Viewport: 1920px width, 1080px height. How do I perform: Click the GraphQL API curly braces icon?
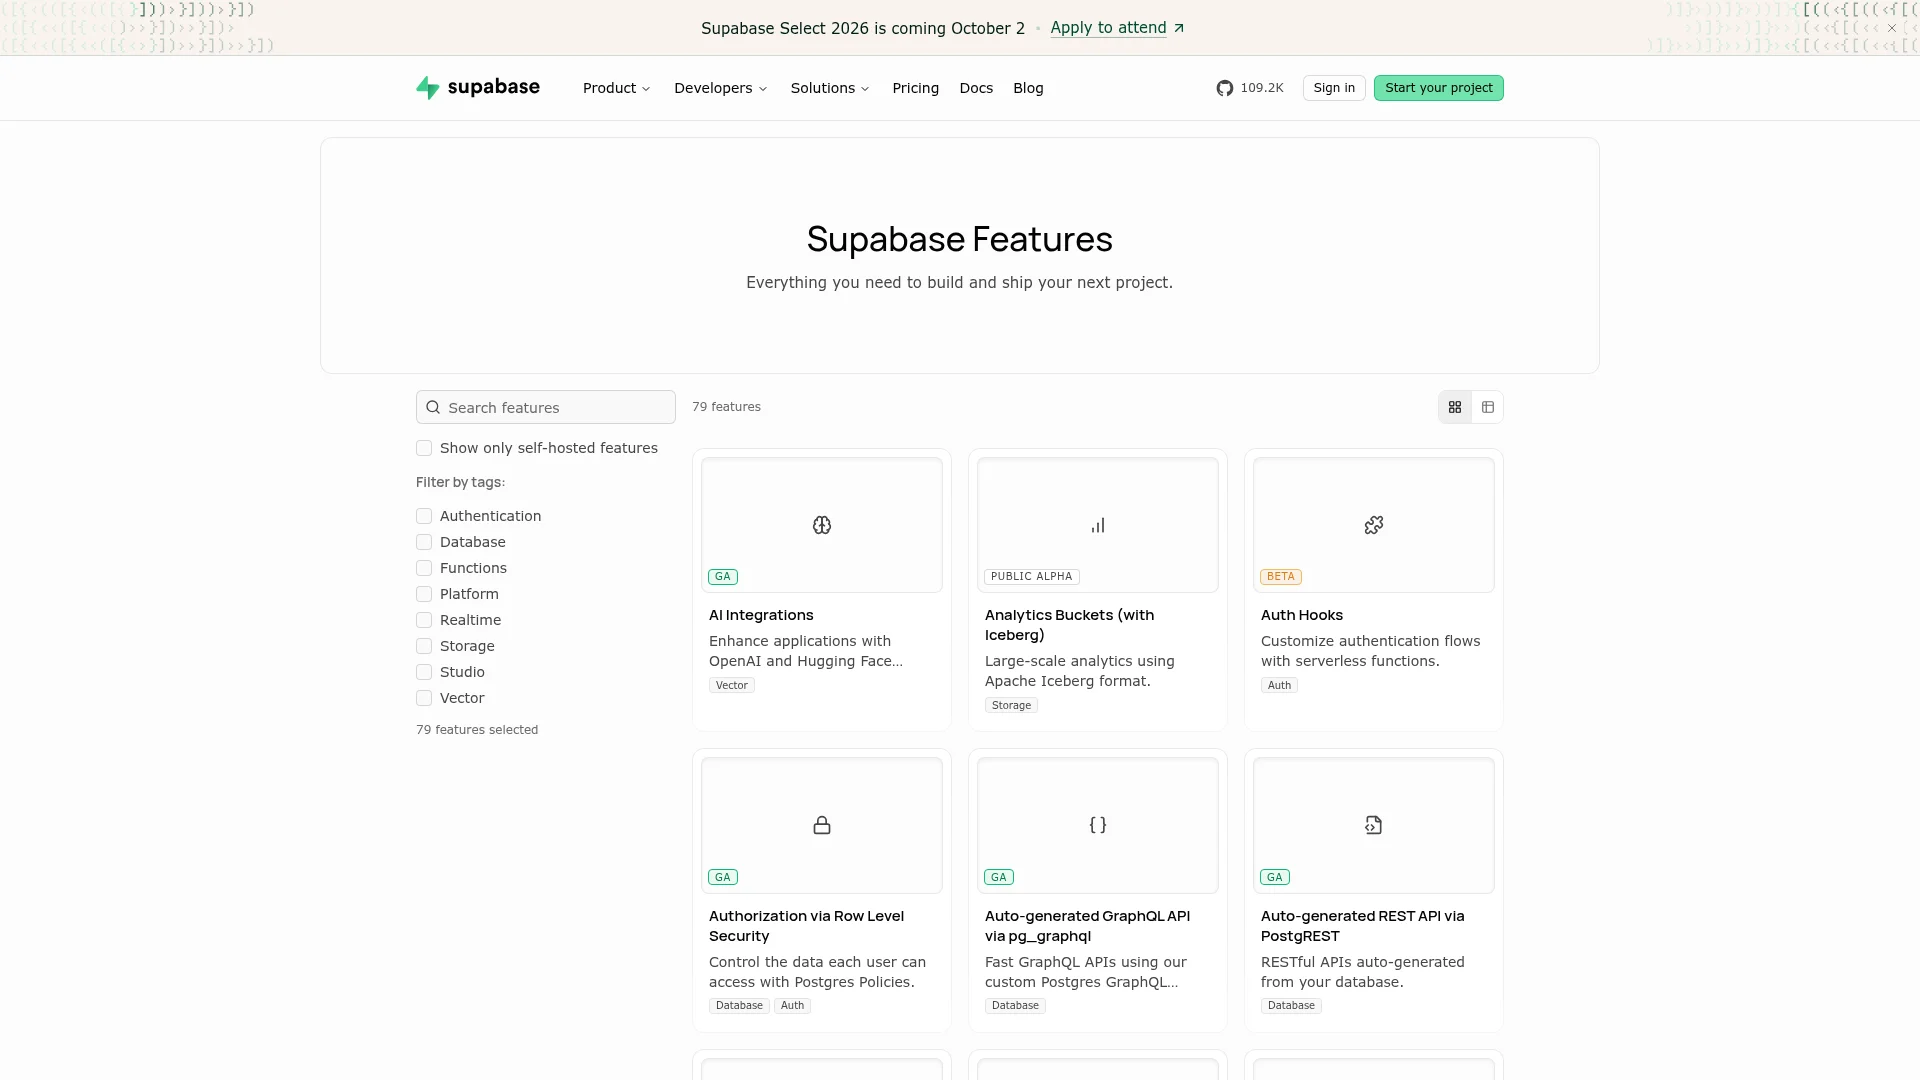point(1098,825)
